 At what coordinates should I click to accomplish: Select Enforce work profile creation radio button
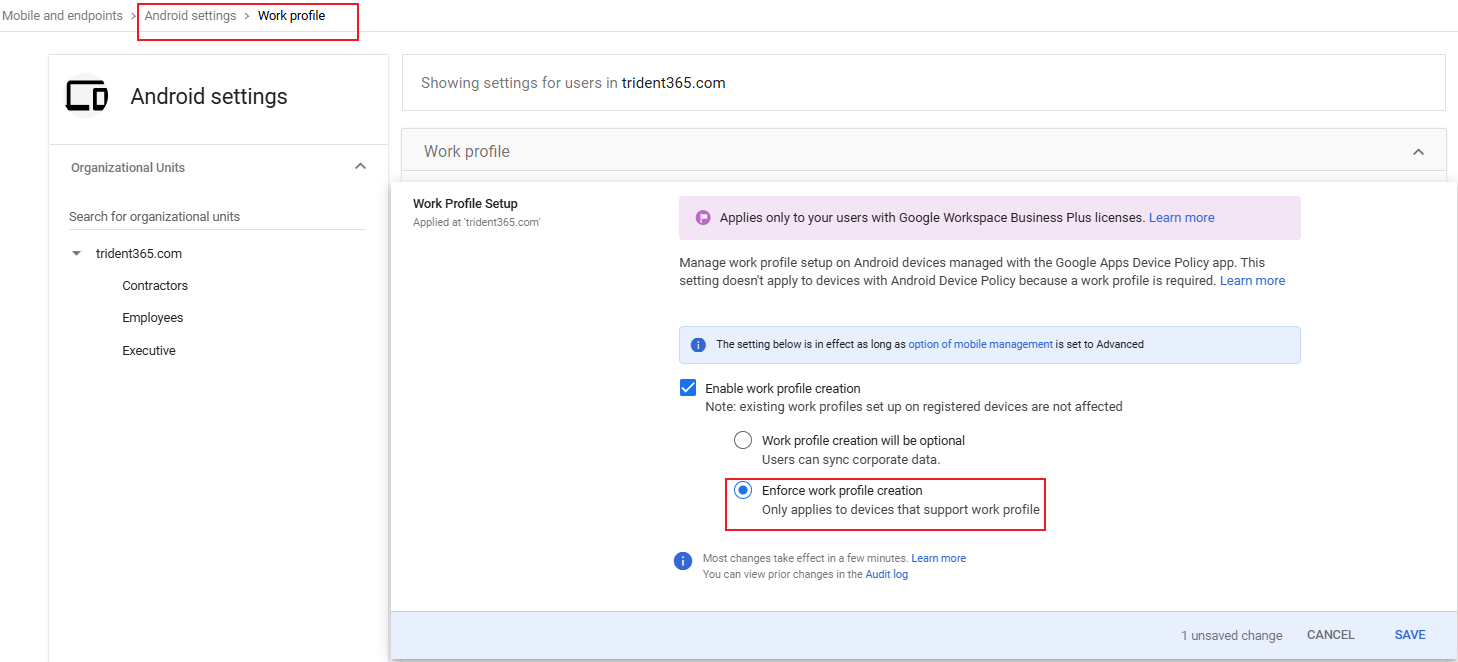point(743,490)
